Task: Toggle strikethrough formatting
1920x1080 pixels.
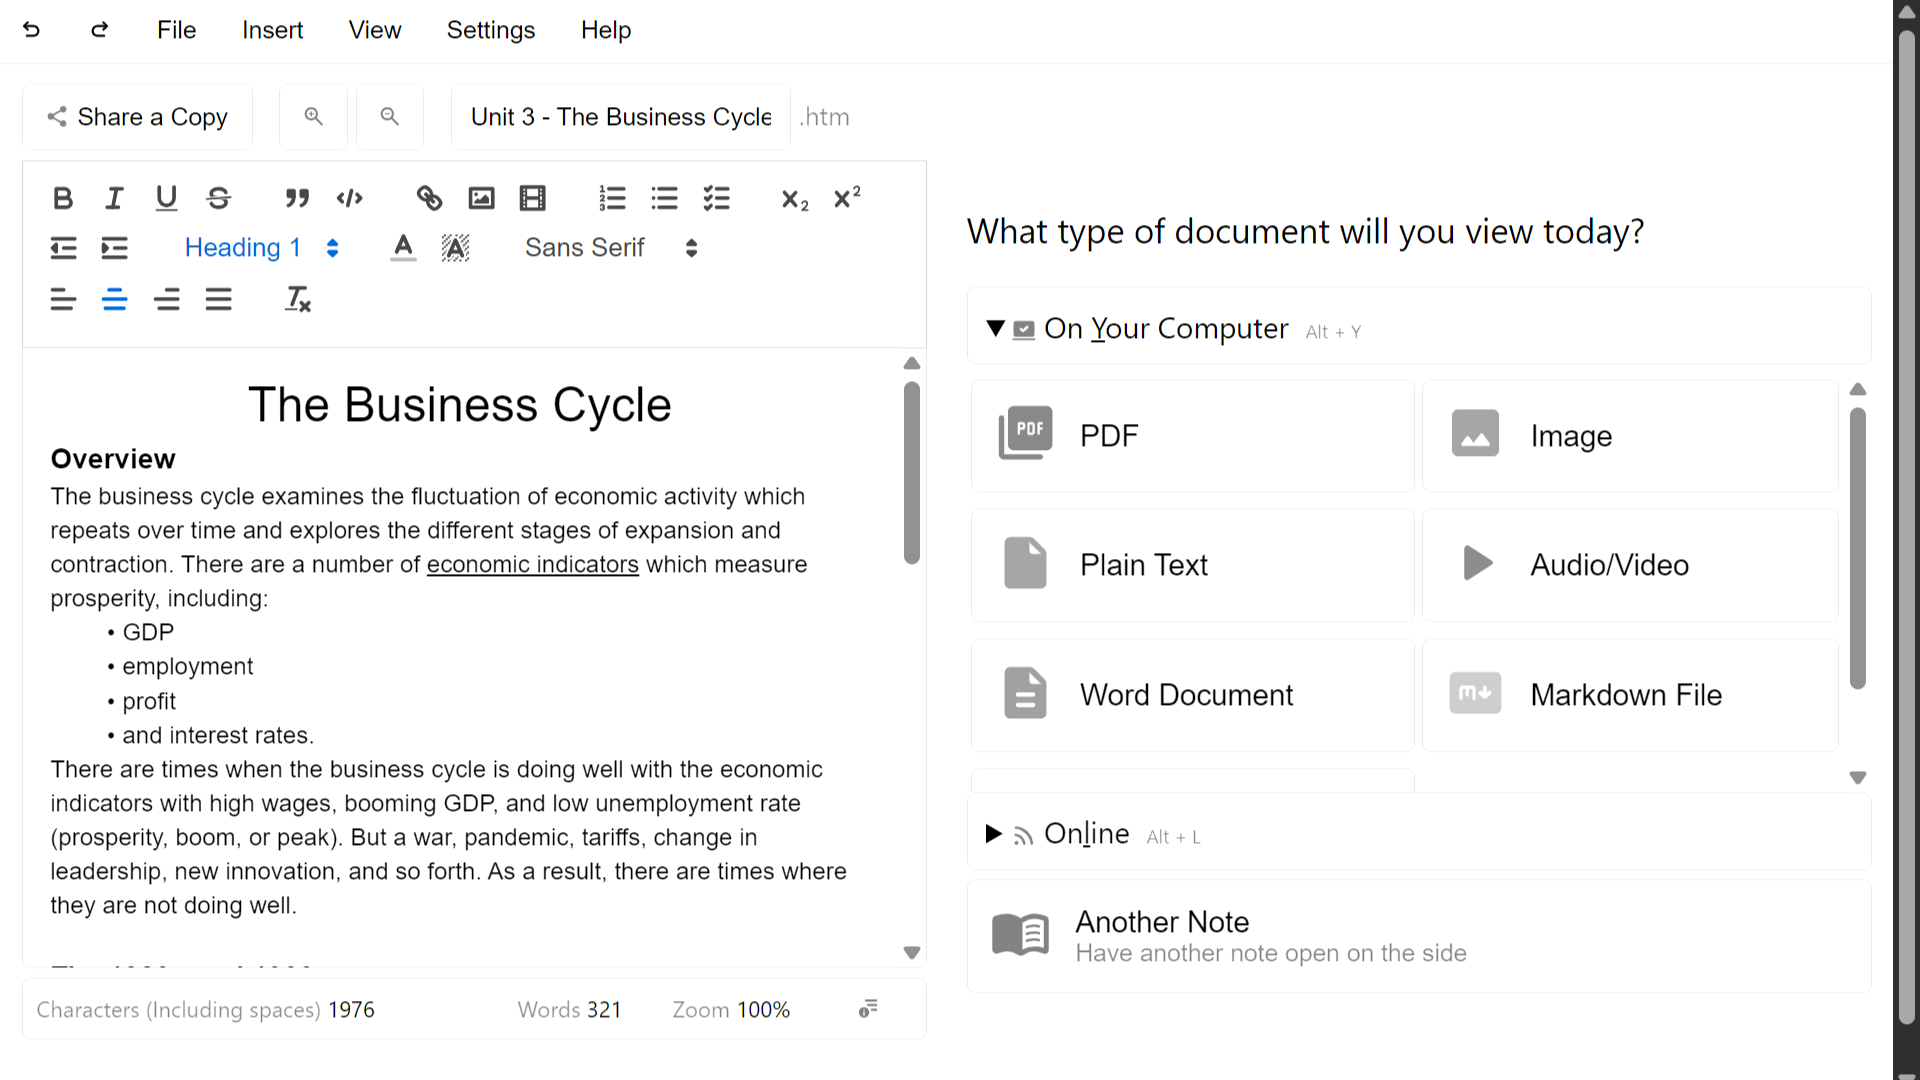Action: click(x=219, y=198)
